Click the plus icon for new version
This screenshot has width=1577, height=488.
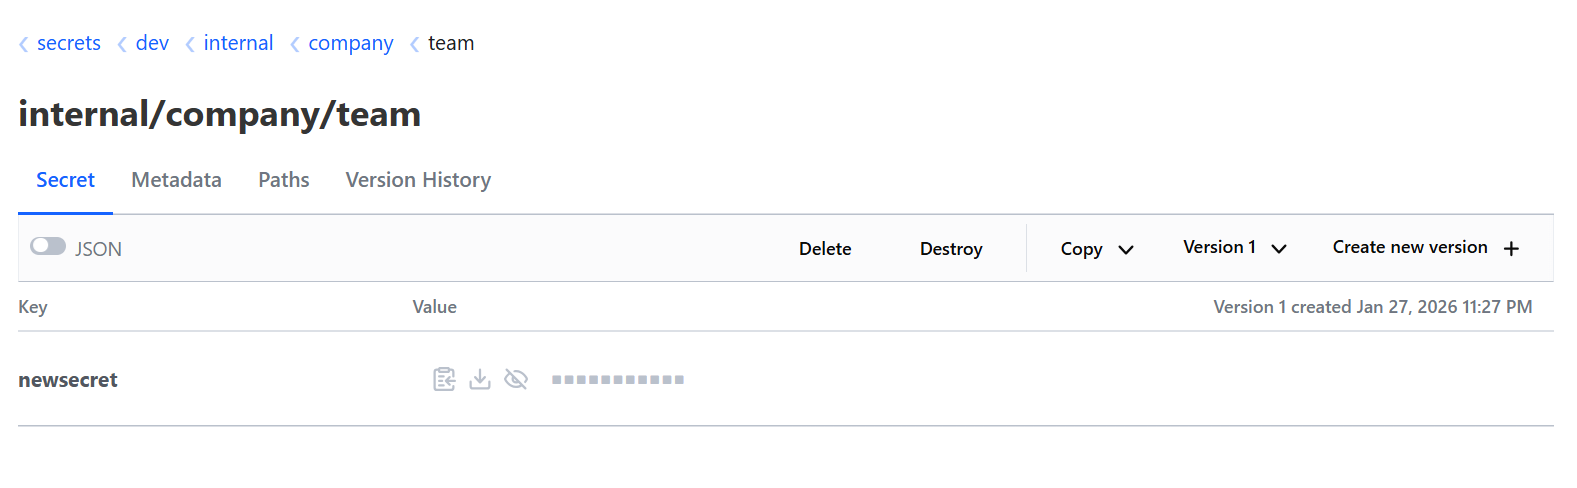click(1511, 248)
